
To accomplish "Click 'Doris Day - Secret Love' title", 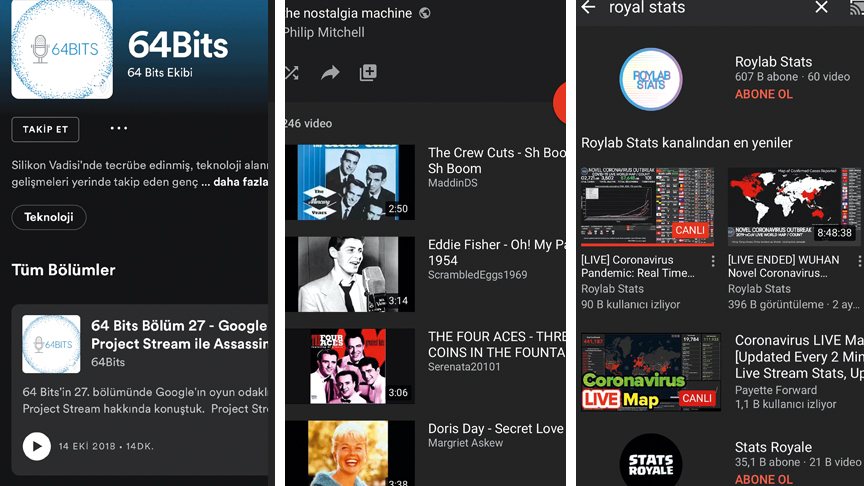I will 496,429.
